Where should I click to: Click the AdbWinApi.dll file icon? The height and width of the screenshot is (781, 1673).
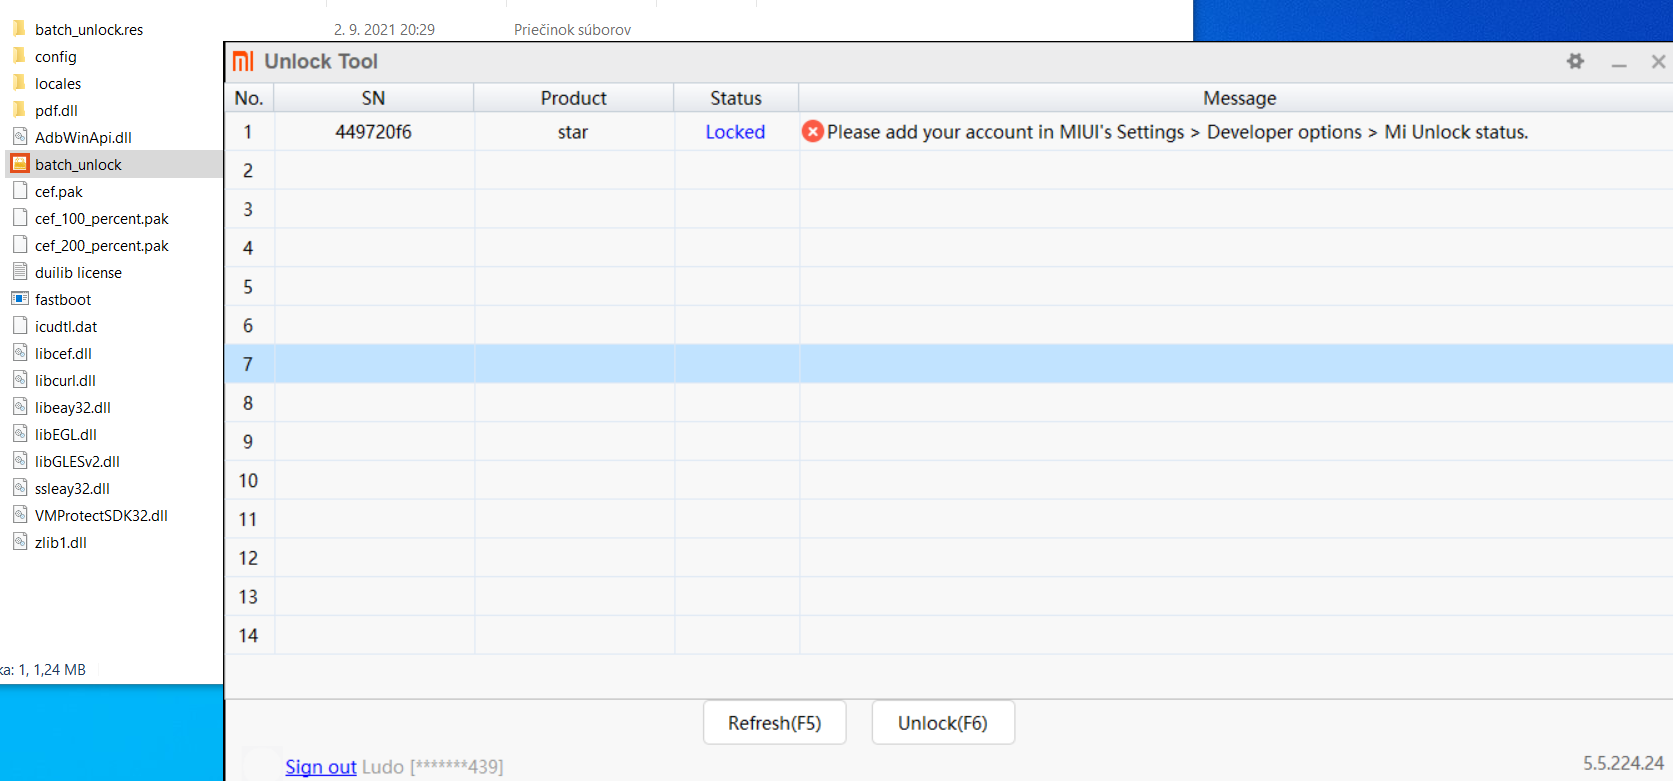point(19,137)
